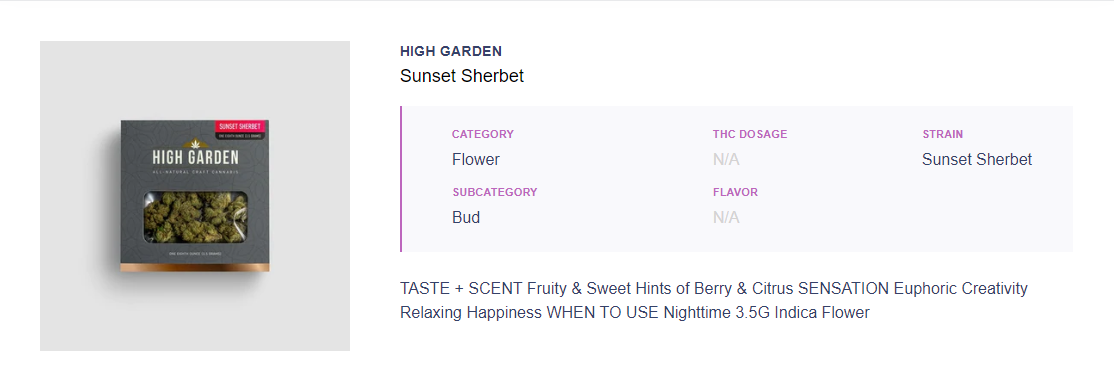Open the HIGH GARDEN brand link
The width and height of the screenshot is (1114, 390).
451,51
